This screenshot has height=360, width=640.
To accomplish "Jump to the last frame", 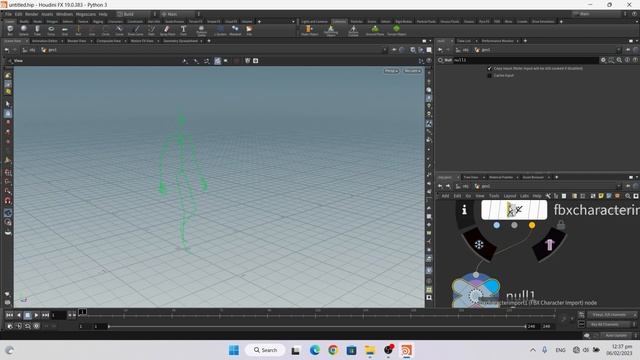I will tap(45, 315).
